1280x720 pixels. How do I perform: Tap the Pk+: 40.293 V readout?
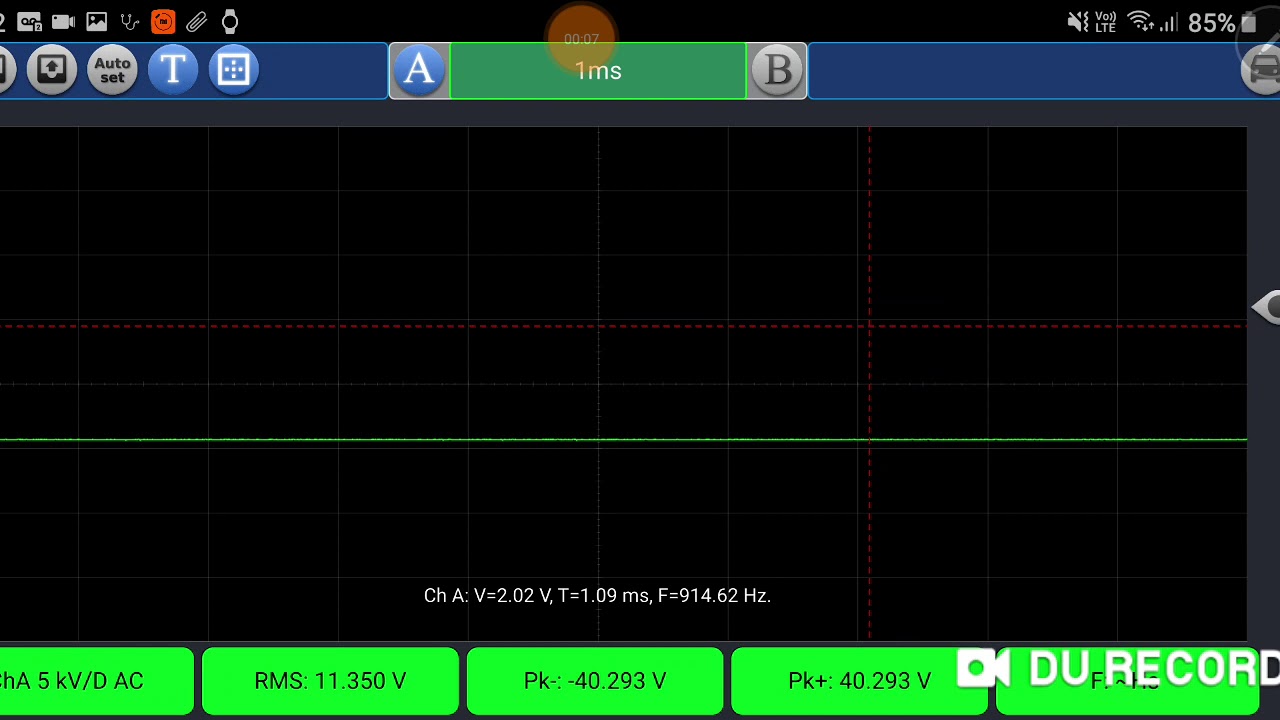860,681
